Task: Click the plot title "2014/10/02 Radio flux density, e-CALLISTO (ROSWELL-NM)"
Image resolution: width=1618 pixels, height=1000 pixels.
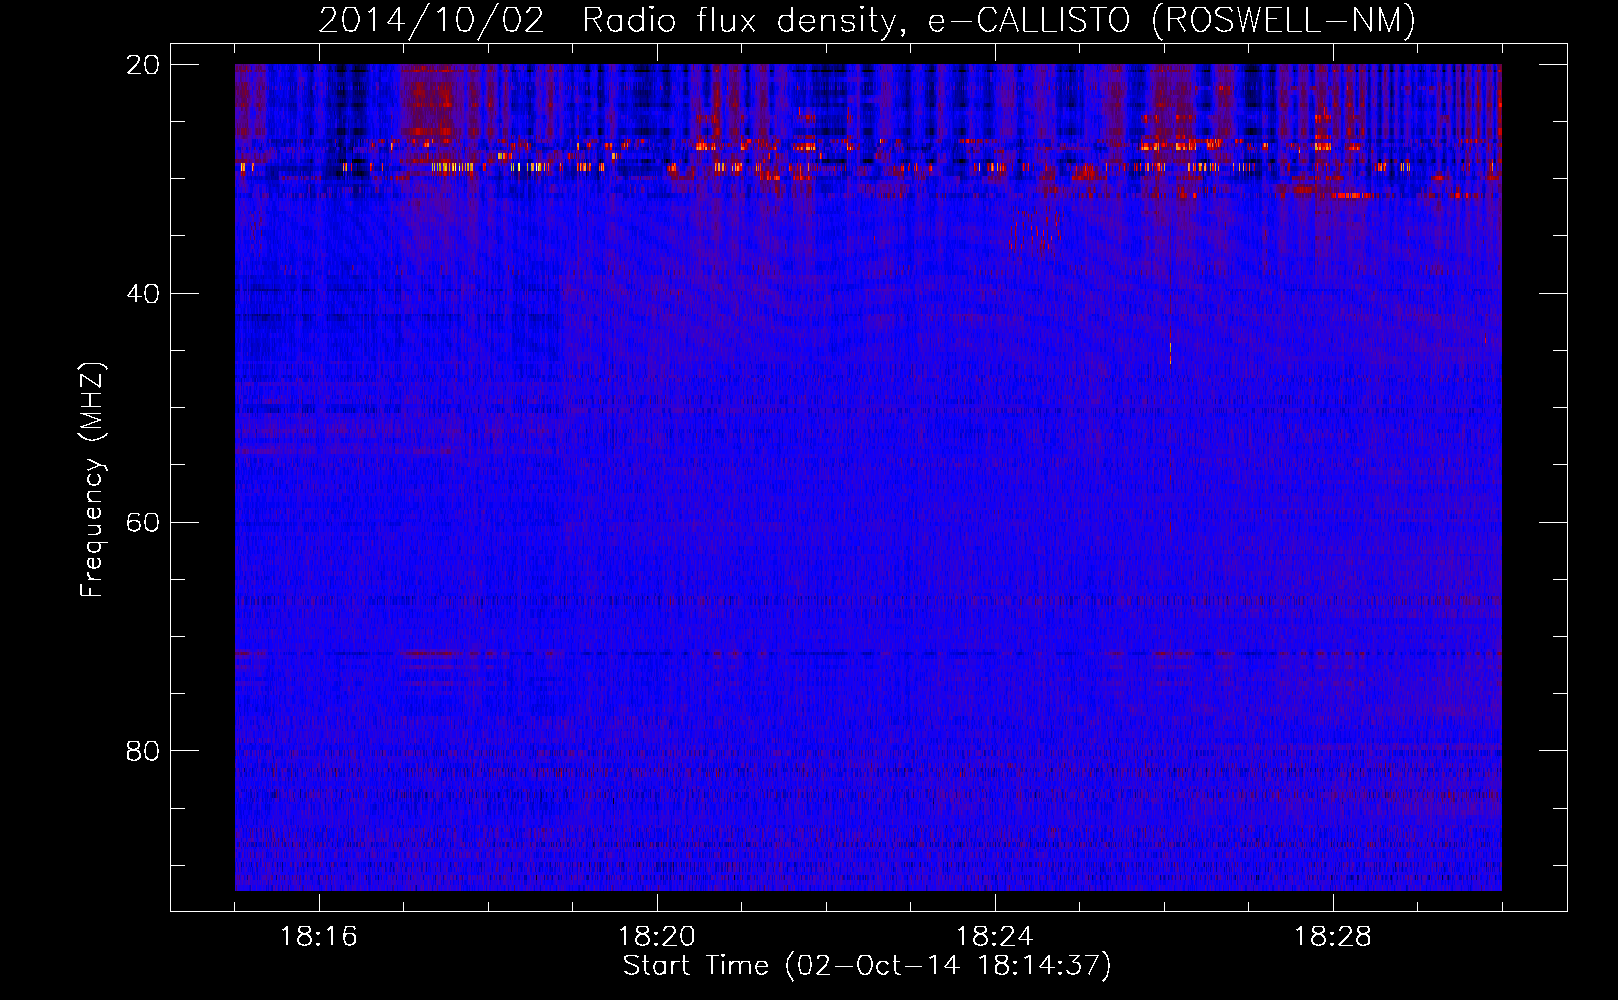Action: click(x=867, y=20)
